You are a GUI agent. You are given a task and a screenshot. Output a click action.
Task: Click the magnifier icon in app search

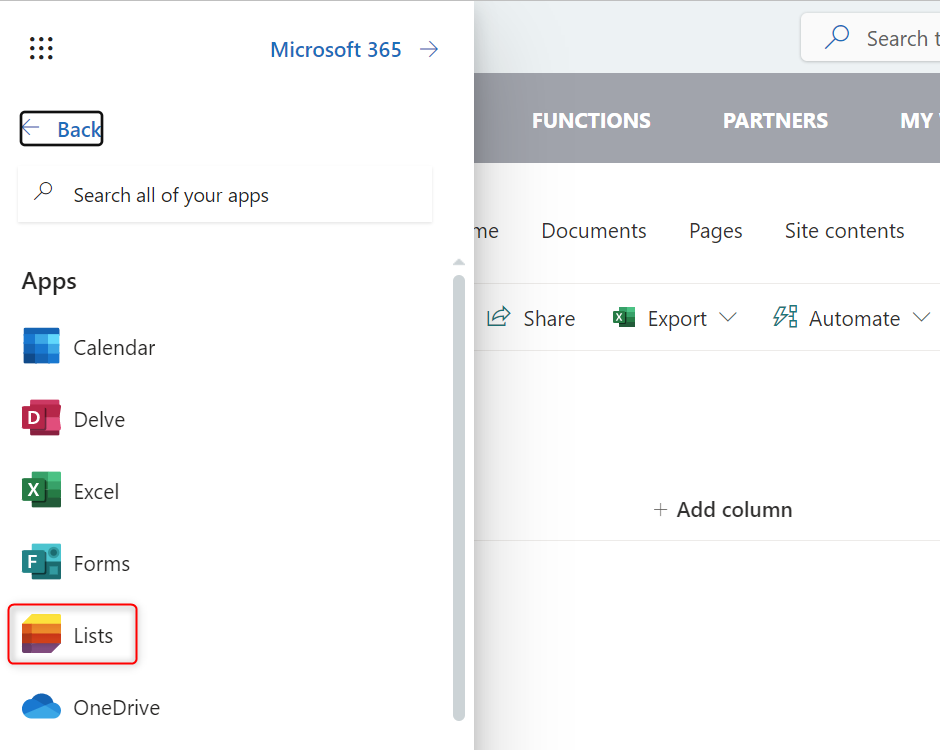pyautogui.click(x=43, y=192)
